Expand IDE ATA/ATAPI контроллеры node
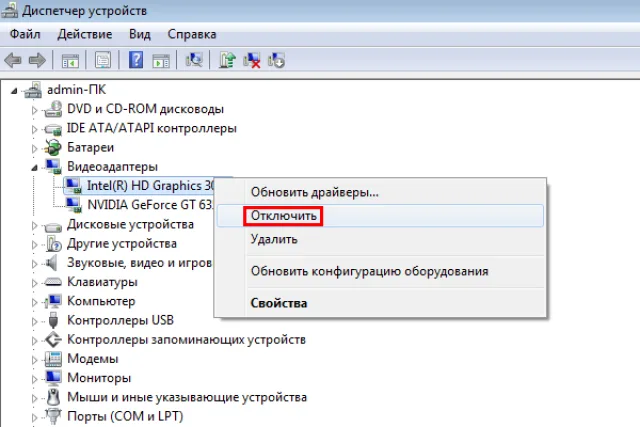Screen dimensions: 640x427 coord(34,129)
